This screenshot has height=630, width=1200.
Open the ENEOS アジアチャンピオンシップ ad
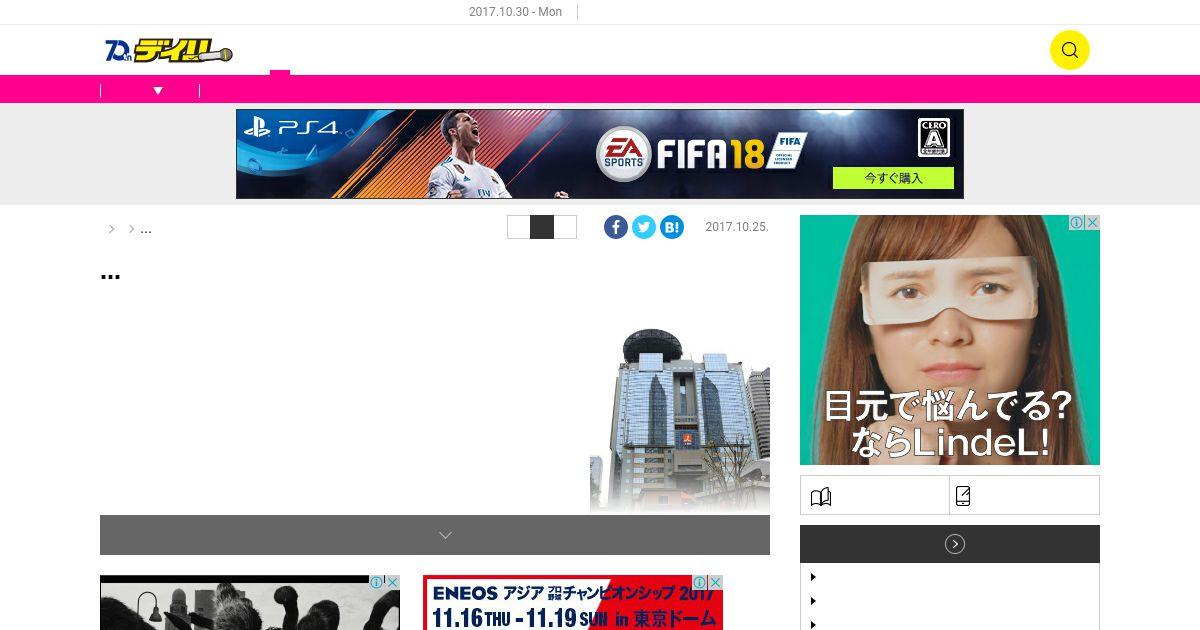[x=573, y=602]
